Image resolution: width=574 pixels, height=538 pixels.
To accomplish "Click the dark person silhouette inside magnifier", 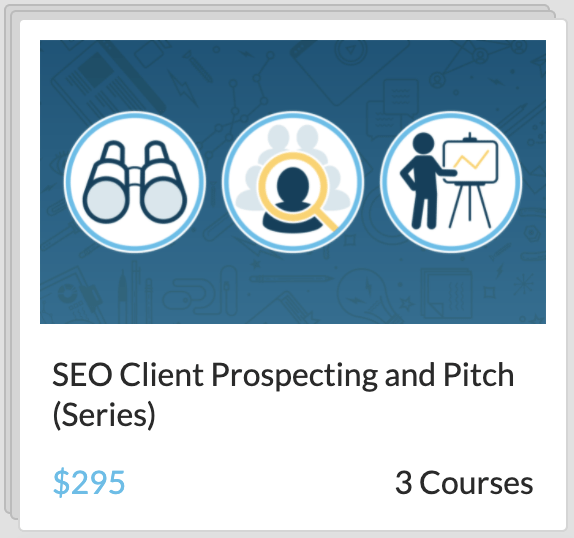I will point(292,199).
